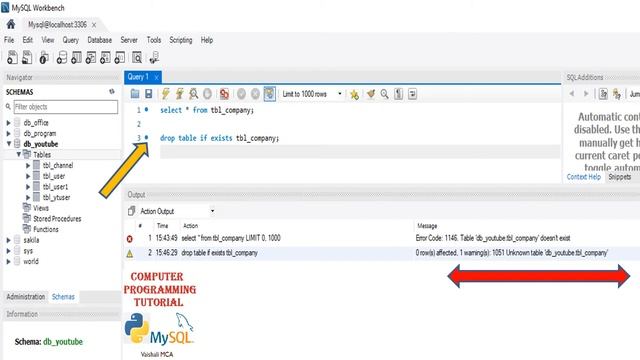Screen dimensions: 640x360
Task: Open find panel magnifier in editor toolbar
Action: 384,94
